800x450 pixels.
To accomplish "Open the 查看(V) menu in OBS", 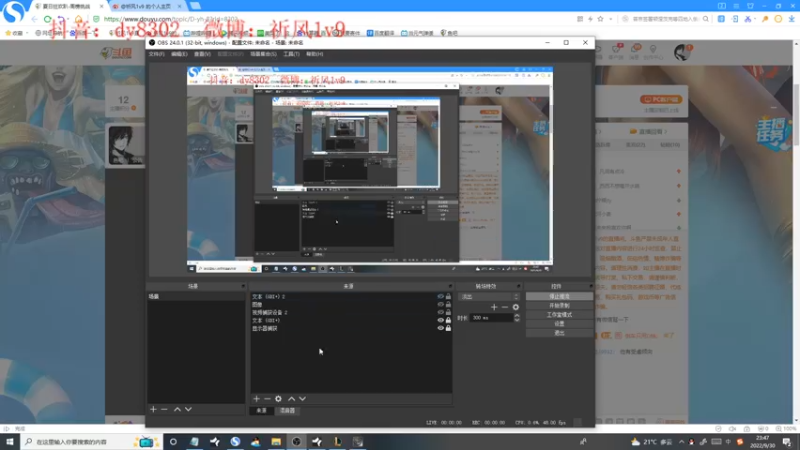I will [x=202, y=54].
